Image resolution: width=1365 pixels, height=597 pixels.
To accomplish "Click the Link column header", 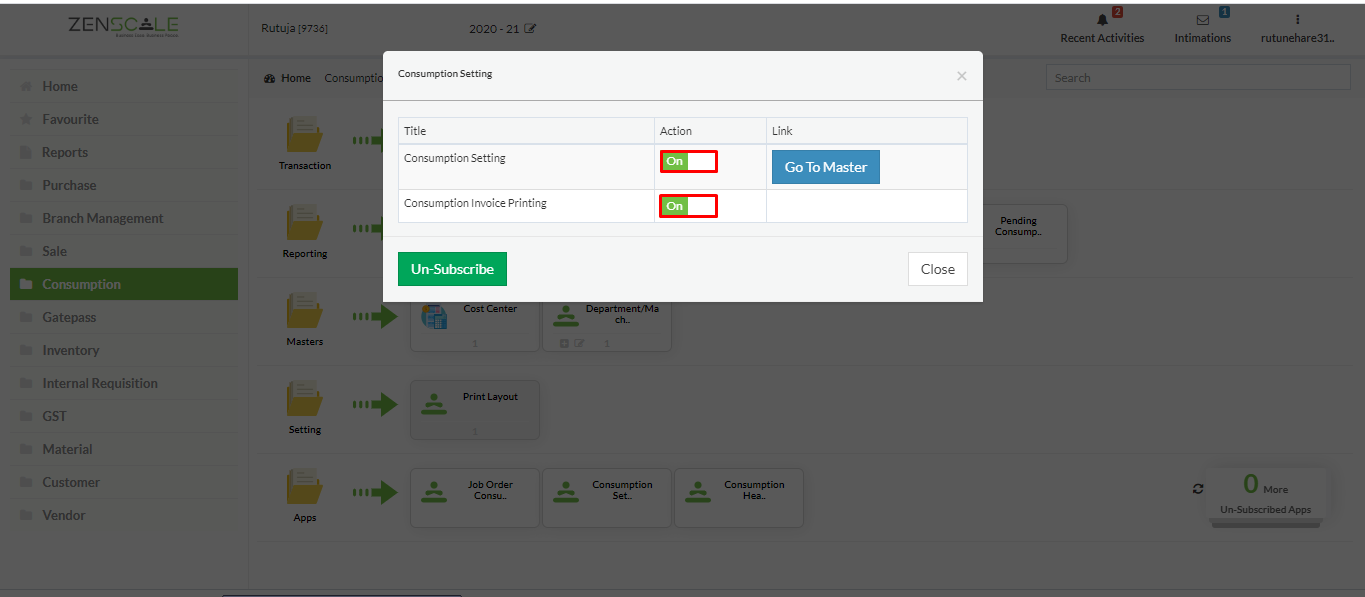I will coord(867,131).
